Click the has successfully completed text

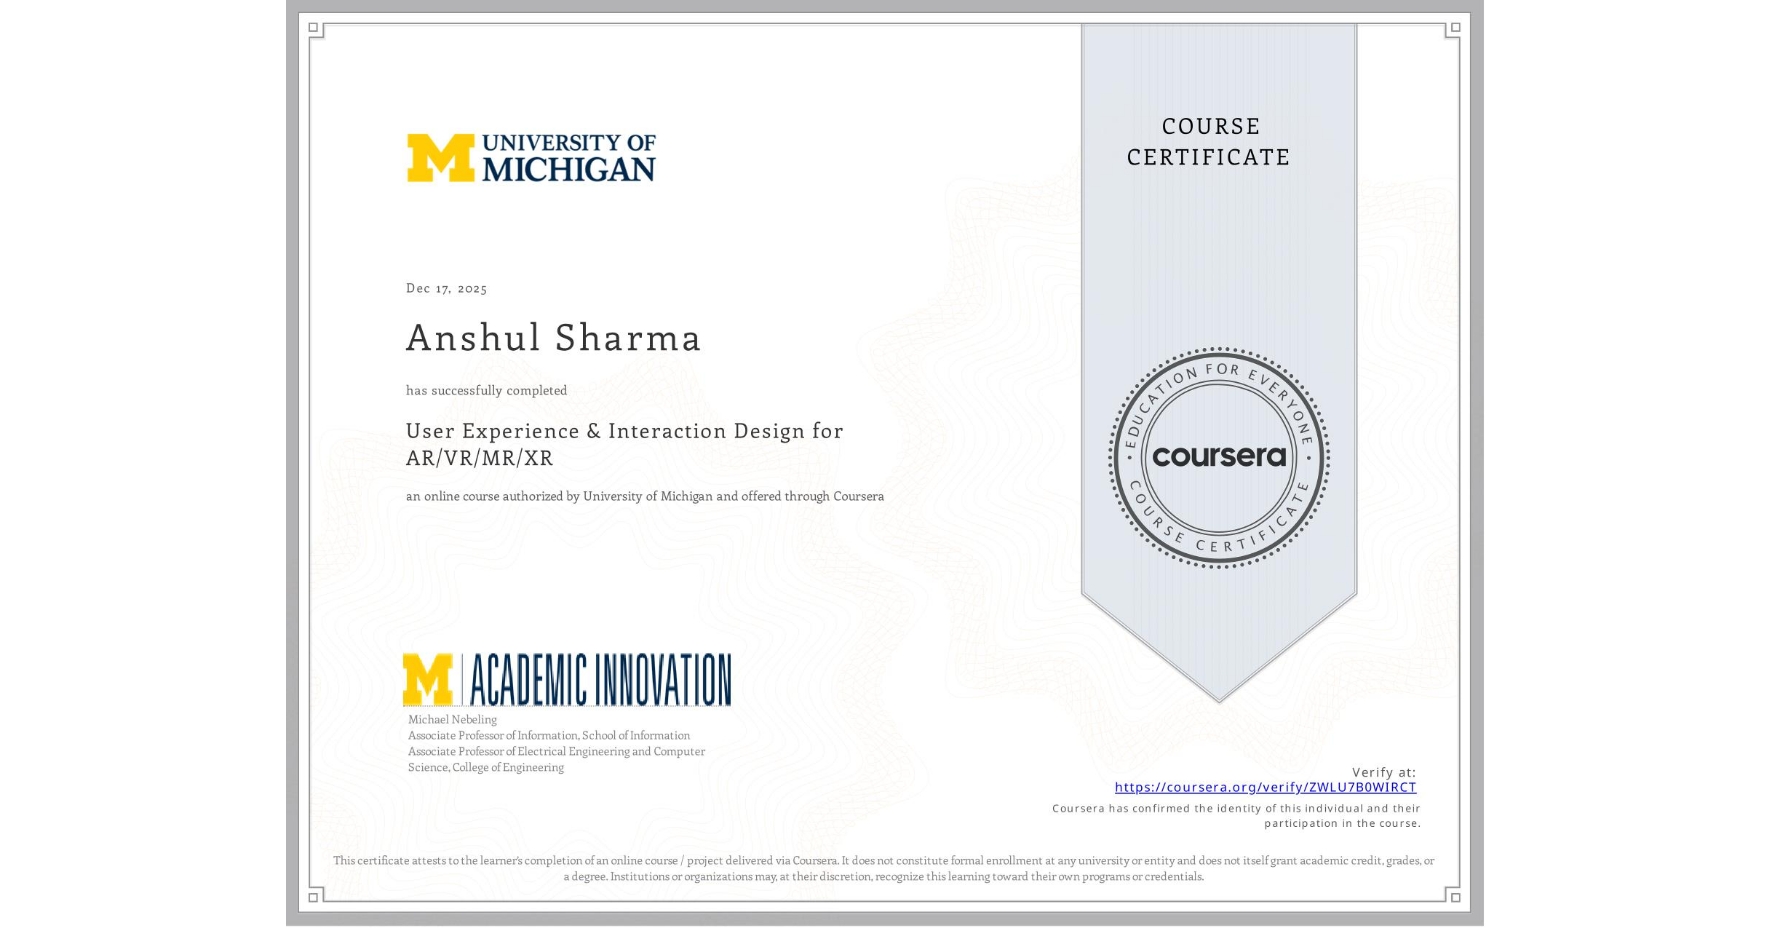pos(486,390)
